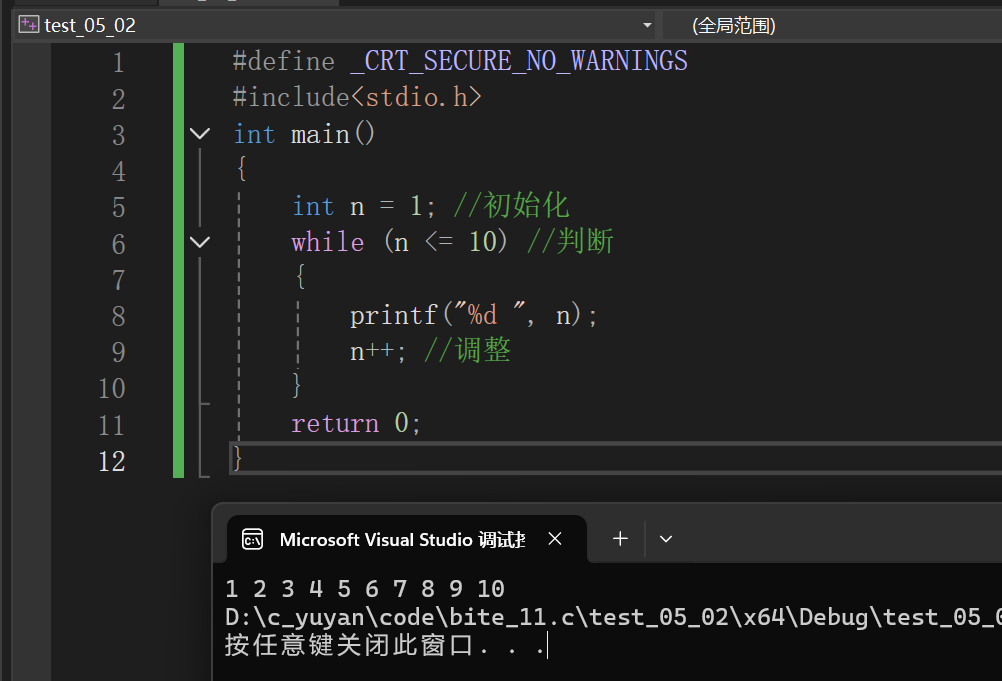Viewport: 1002px width, 681px height.
Task: Click the _CRT_SECURE_NO_WARNINGS macro text
Action: [519, 61]
